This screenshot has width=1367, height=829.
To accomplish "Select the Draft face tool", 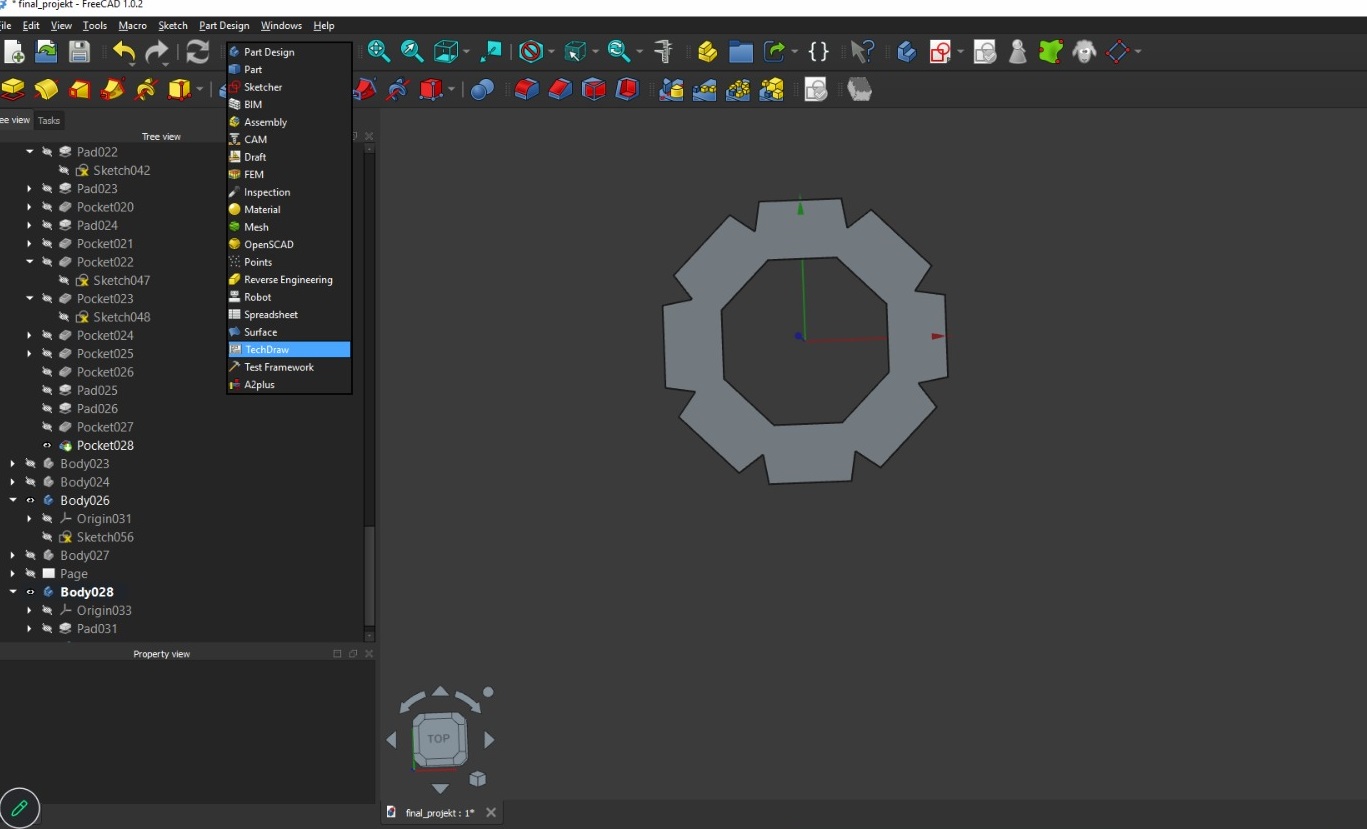I will pyautogui.click(x=594, y=90).
